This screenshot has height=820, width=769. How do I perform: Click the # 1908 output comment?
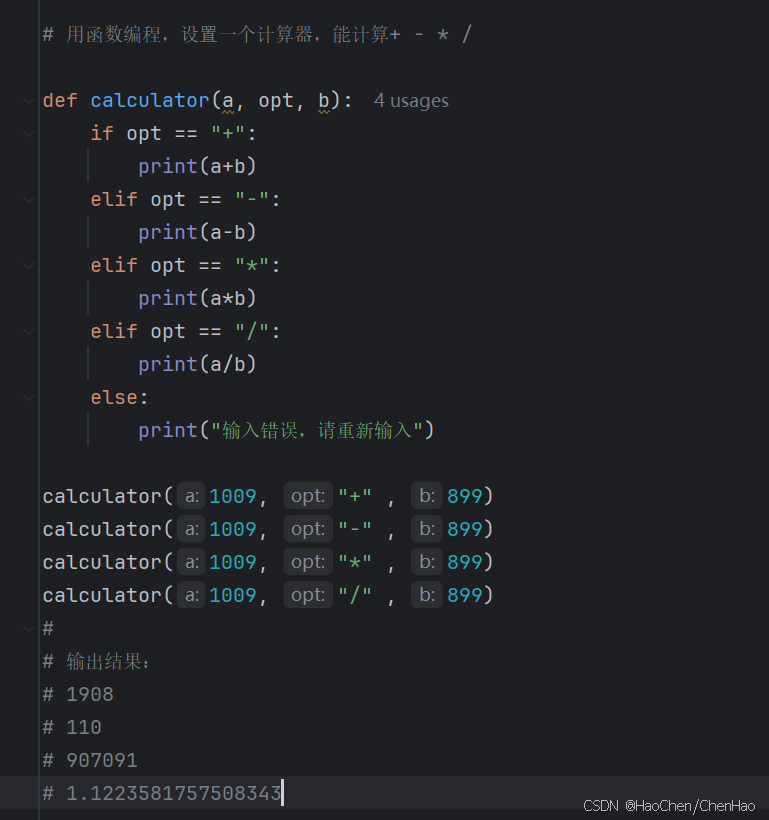point(78,694)
